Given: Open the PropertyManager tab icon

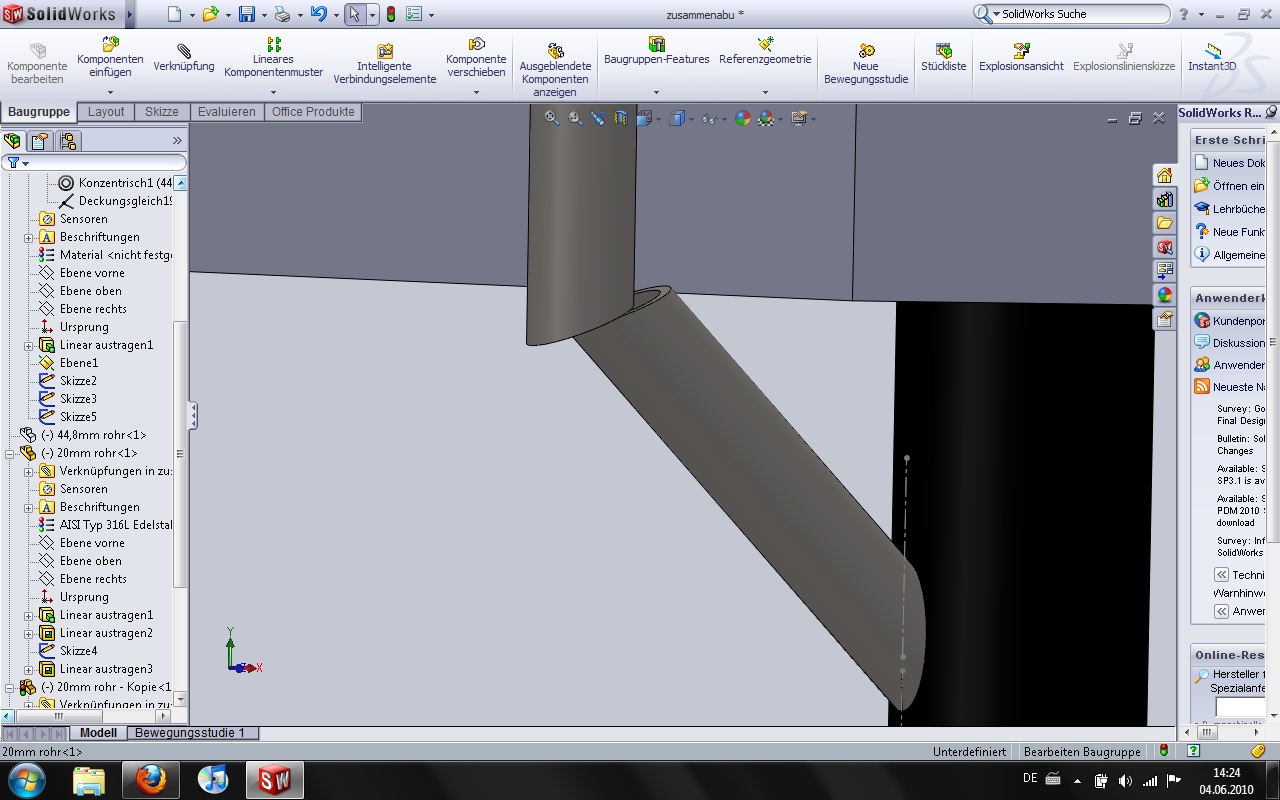Looking at the screenshot, I should [39, 141].
